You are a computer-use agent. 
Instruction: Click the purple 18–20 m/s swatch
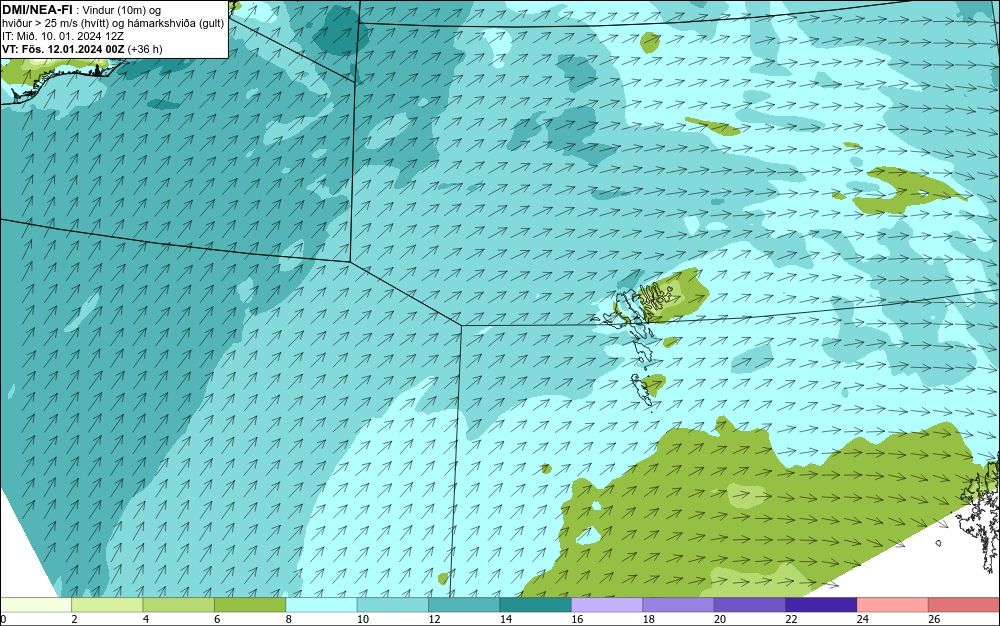click(679, 605)
